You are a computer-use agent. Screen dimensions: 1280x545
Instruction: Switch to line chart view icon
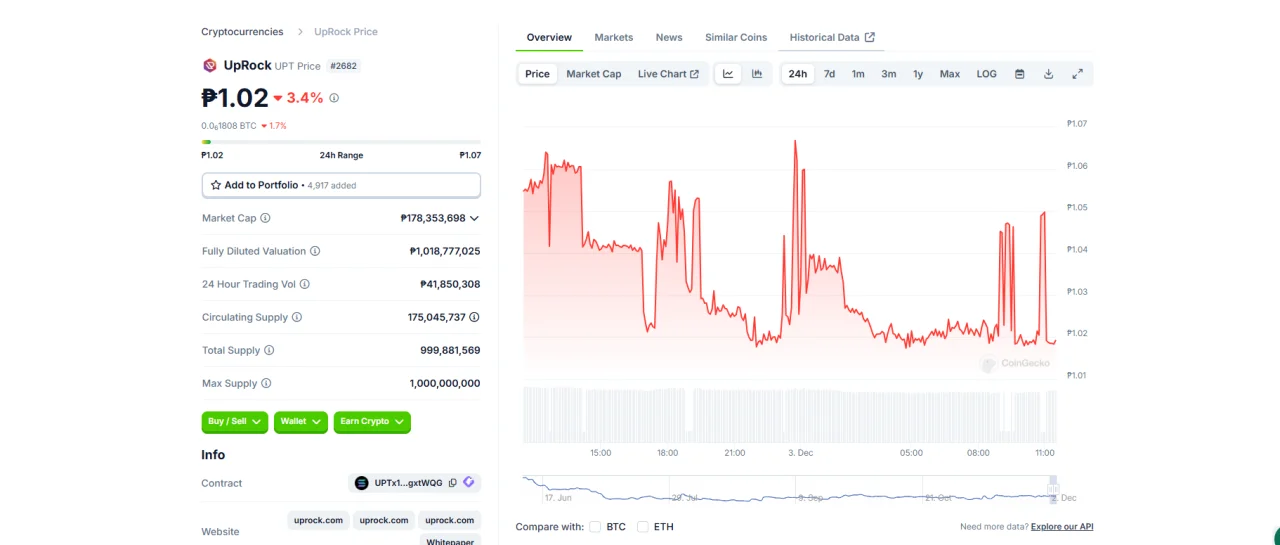pos(728,74)
